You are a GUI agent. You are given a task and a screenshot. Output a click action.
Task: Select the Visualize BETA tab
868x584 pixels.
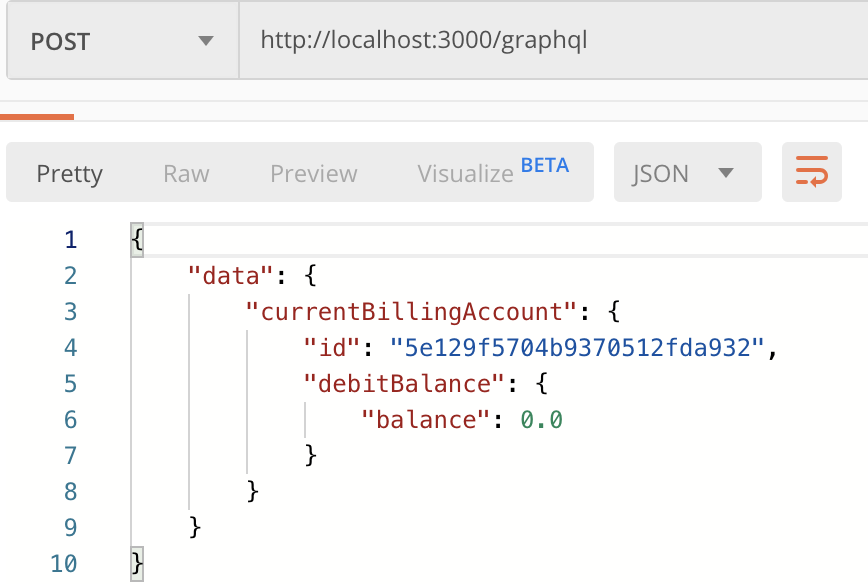(x=466, y=173)
